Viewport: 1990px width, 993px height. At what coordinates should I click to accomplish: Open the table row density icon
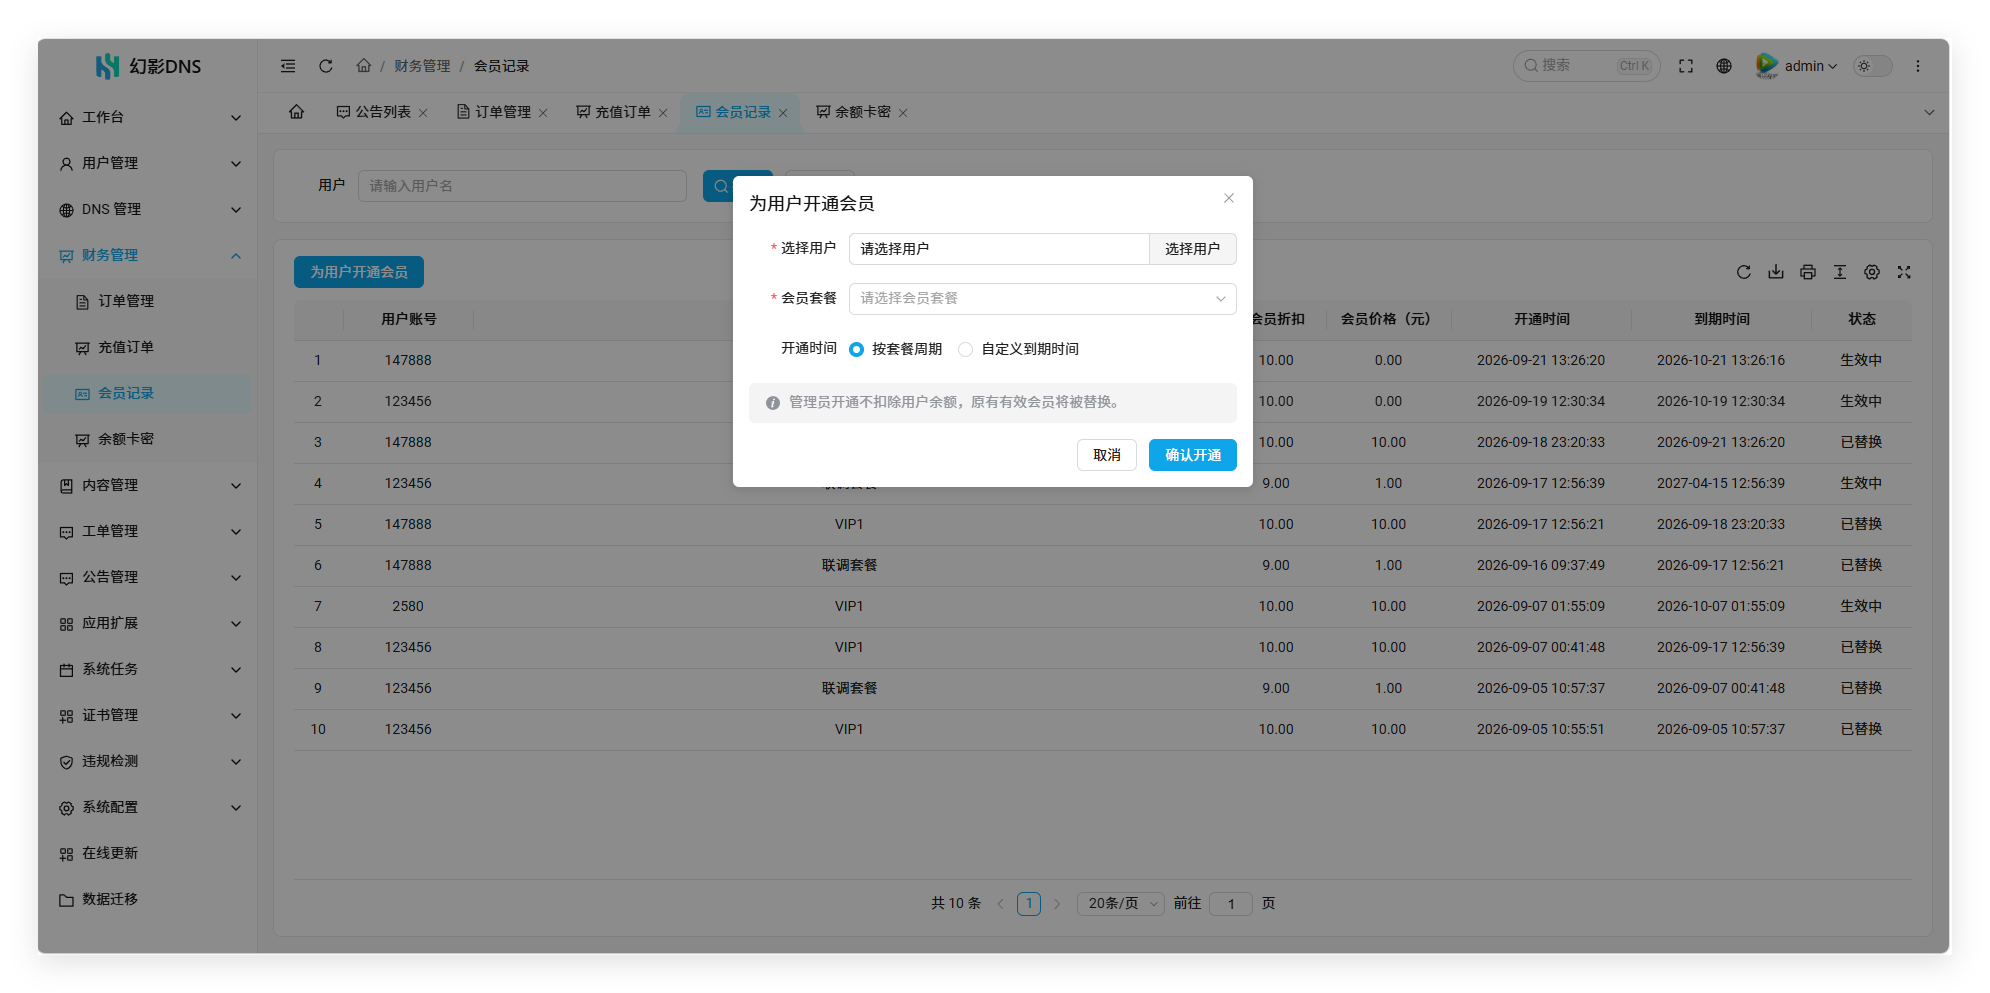pyautogui.click(x=1840, y=272)
